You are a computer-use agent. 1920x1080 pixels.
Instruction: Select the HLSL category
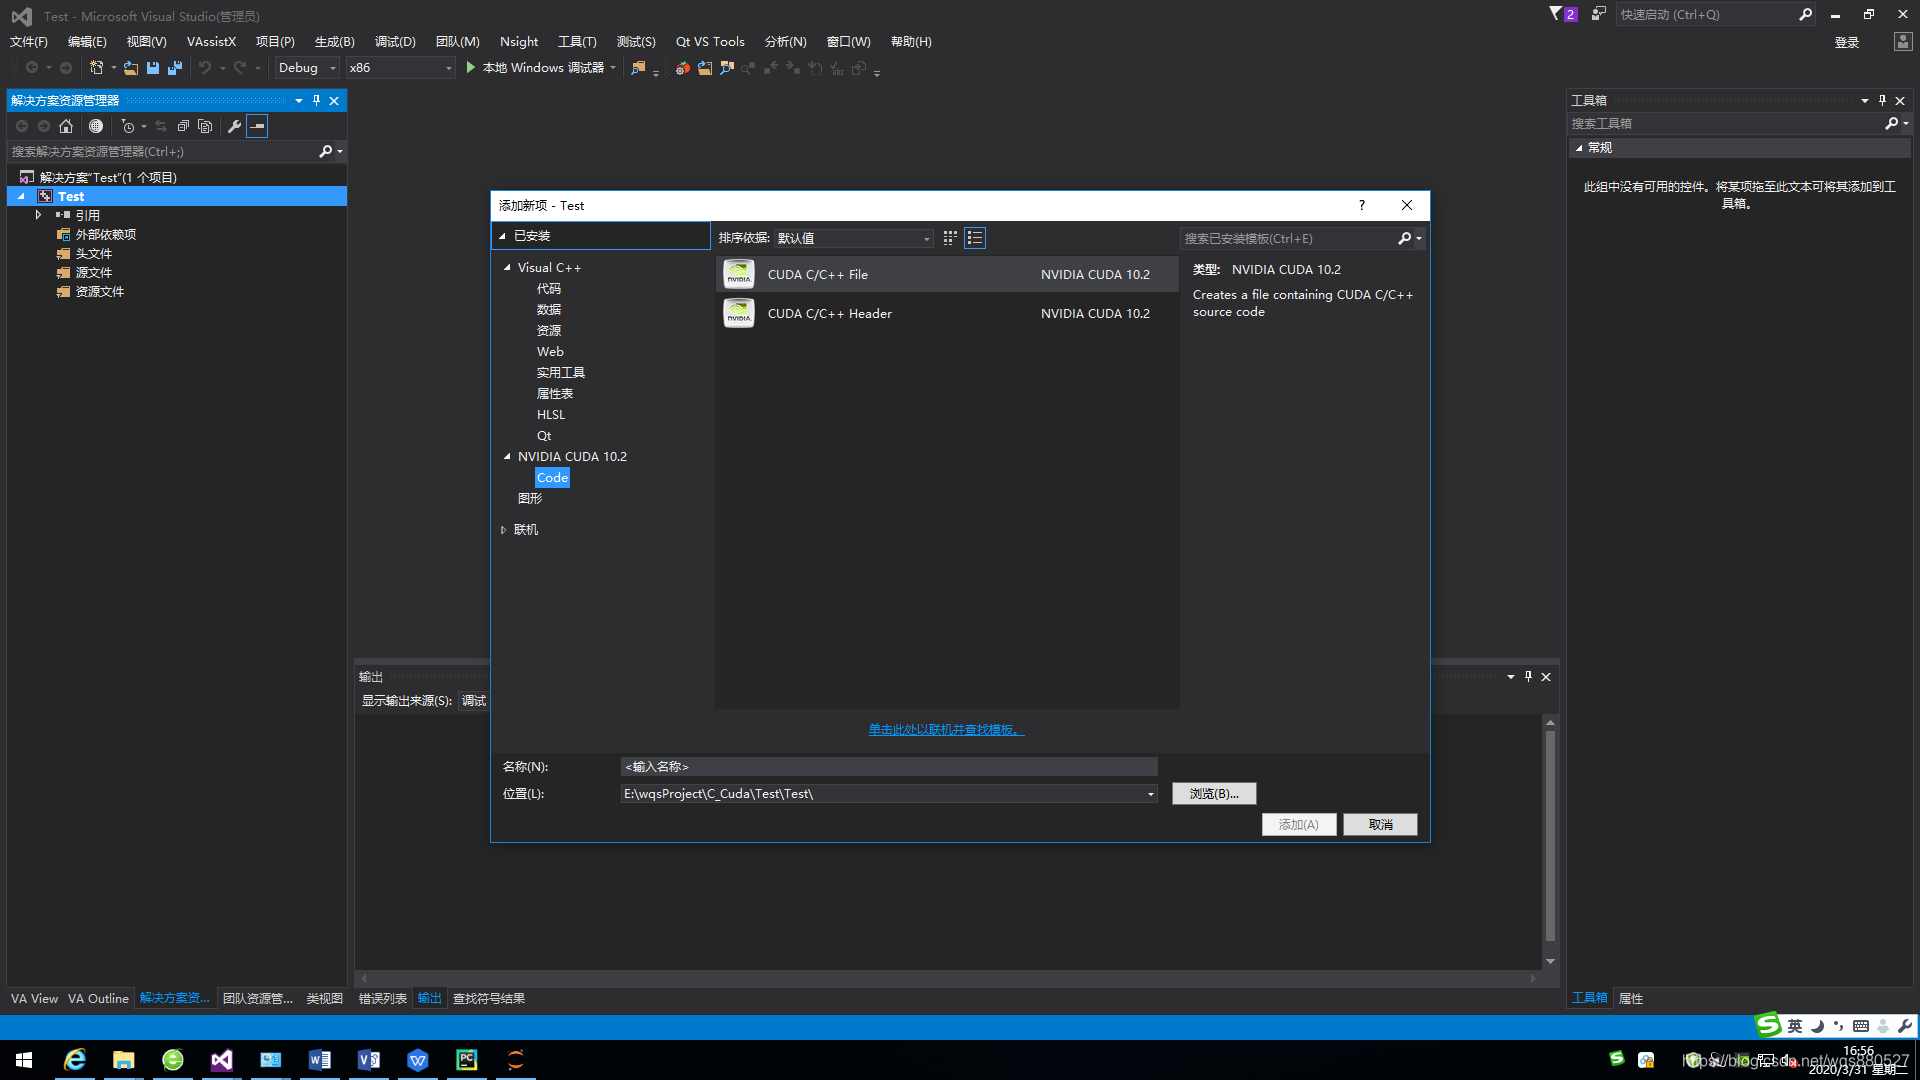[551, 415]
